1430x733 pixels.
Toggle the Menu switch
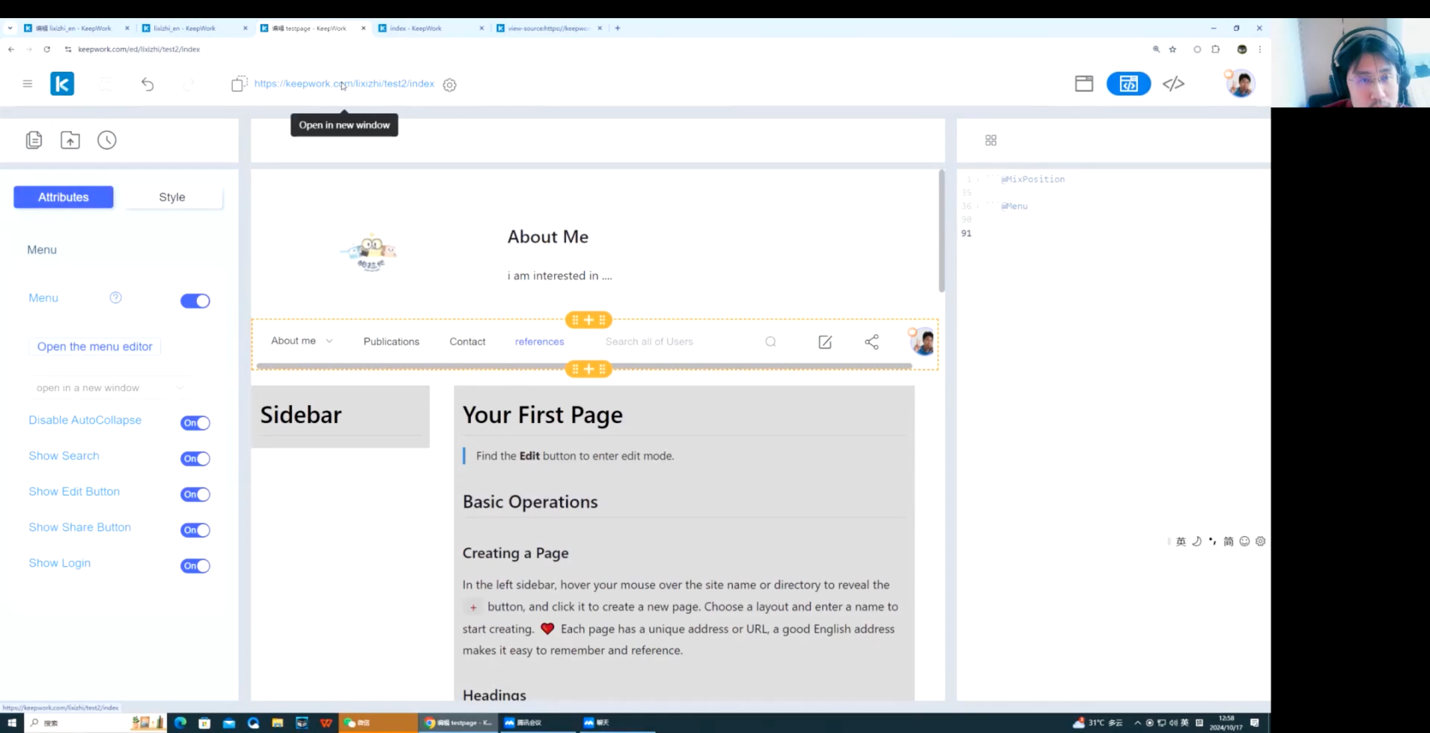pos(195,301)
